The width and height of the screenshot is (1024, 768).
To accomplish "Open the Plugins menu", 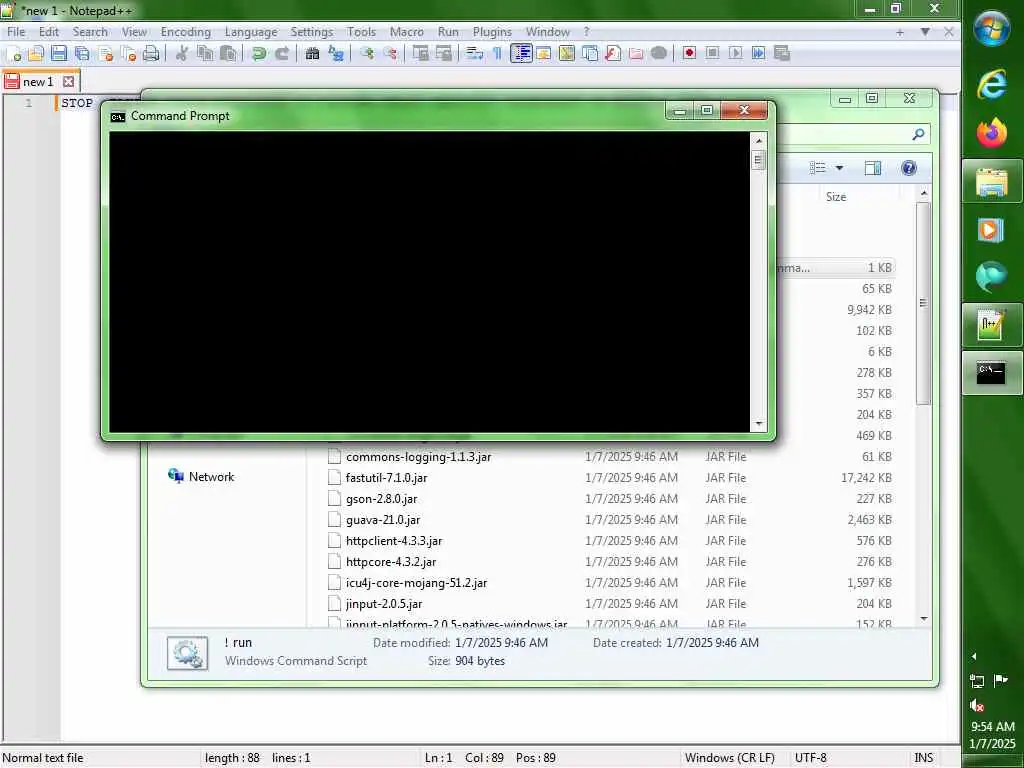I will [x=492, y=31].
